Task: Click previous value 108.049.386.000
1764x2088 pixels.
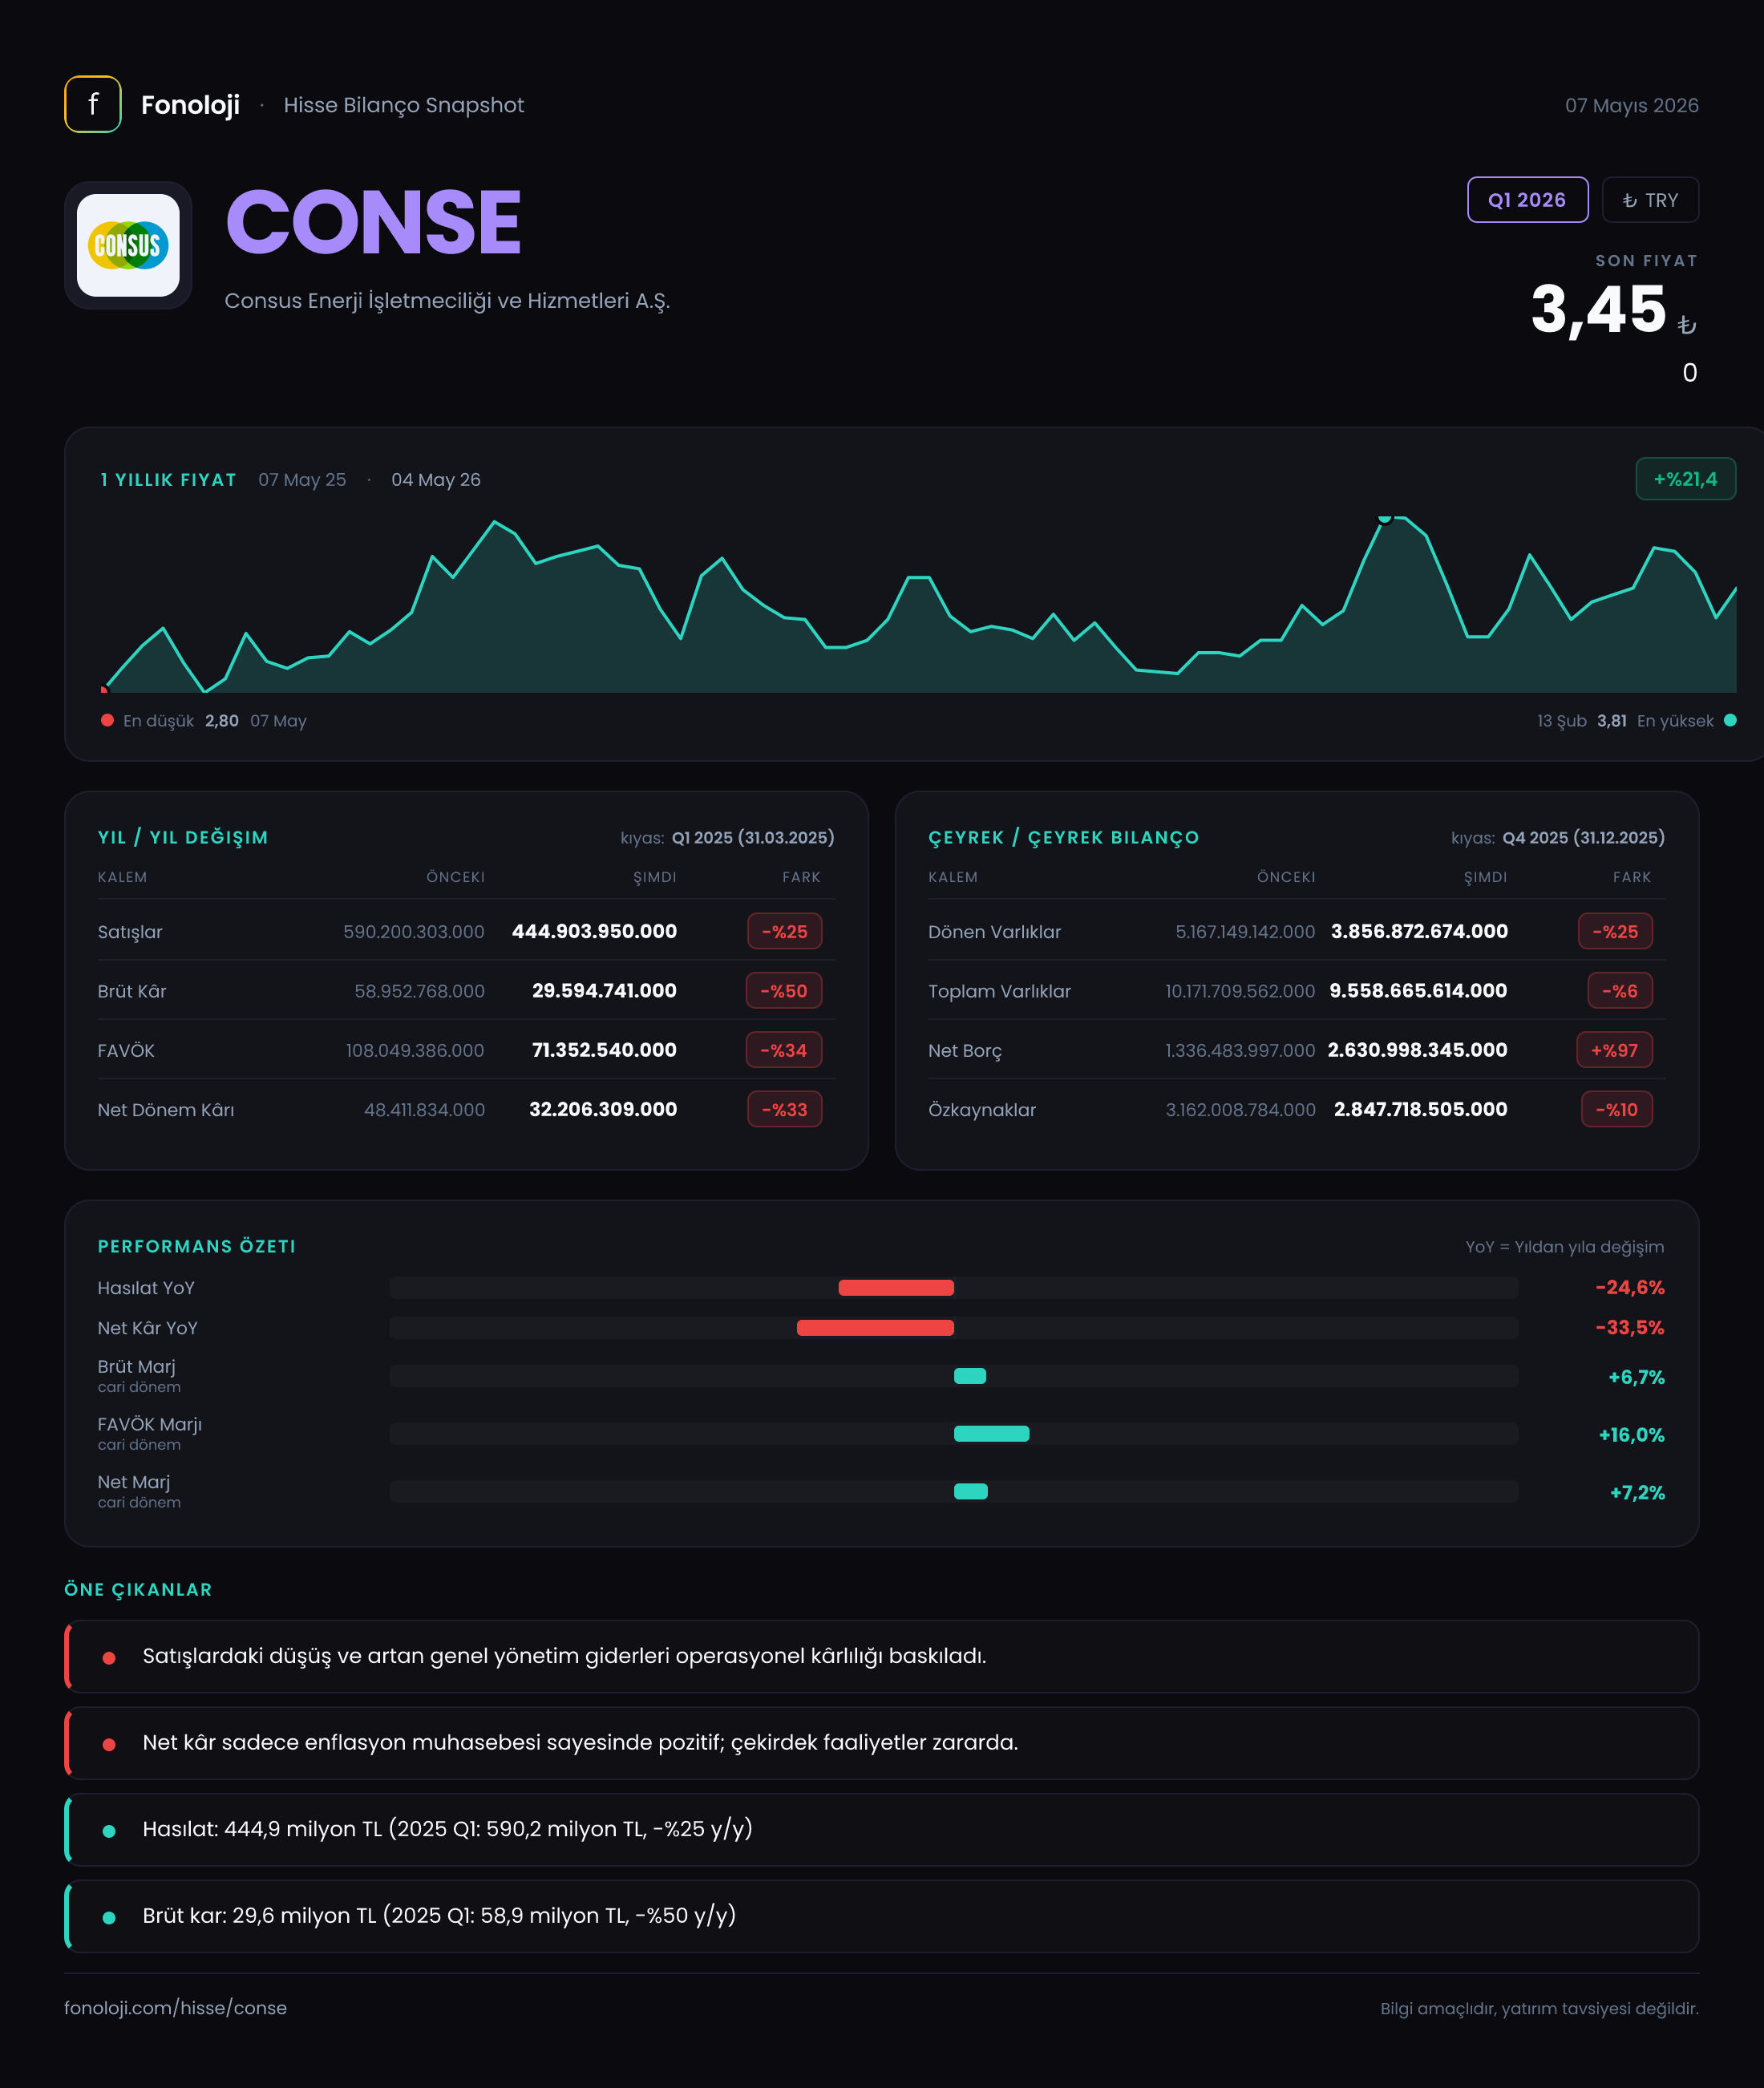Action: (x=415, y=1050)
